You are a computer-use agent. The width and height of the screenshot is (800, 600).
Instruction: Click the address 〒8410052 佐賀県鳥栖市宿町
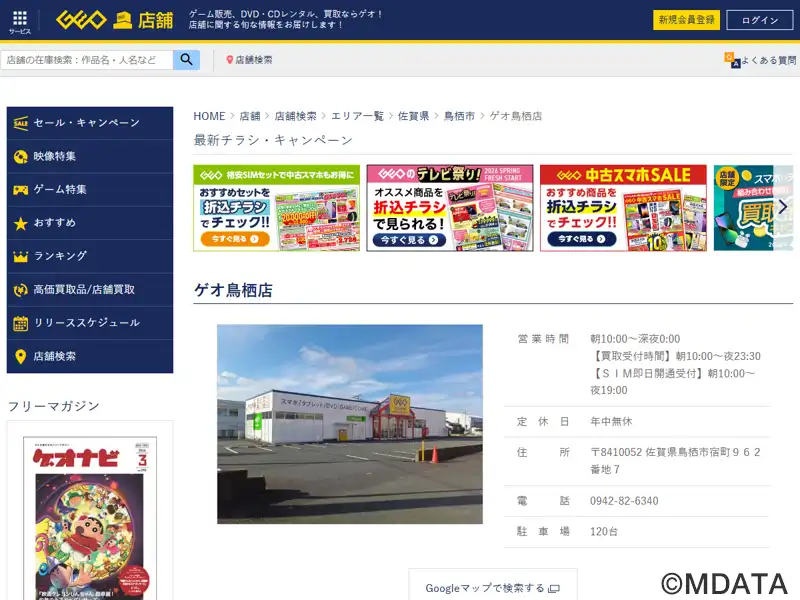click(x=676, y=461)
